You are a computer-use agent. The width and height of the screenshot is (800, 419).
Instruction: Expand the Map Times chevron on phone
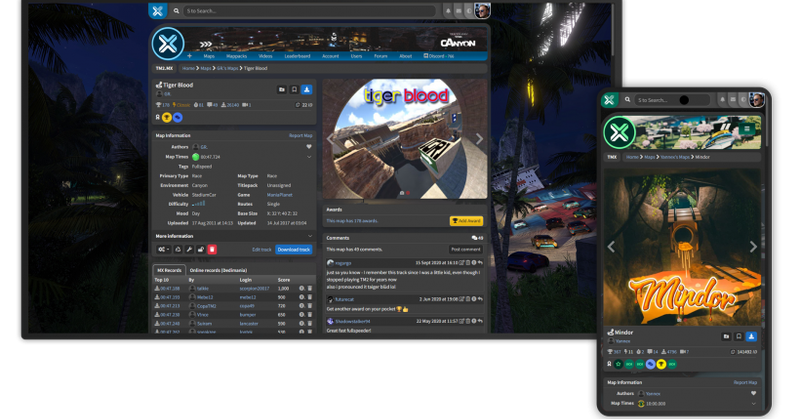coord(754,404)
